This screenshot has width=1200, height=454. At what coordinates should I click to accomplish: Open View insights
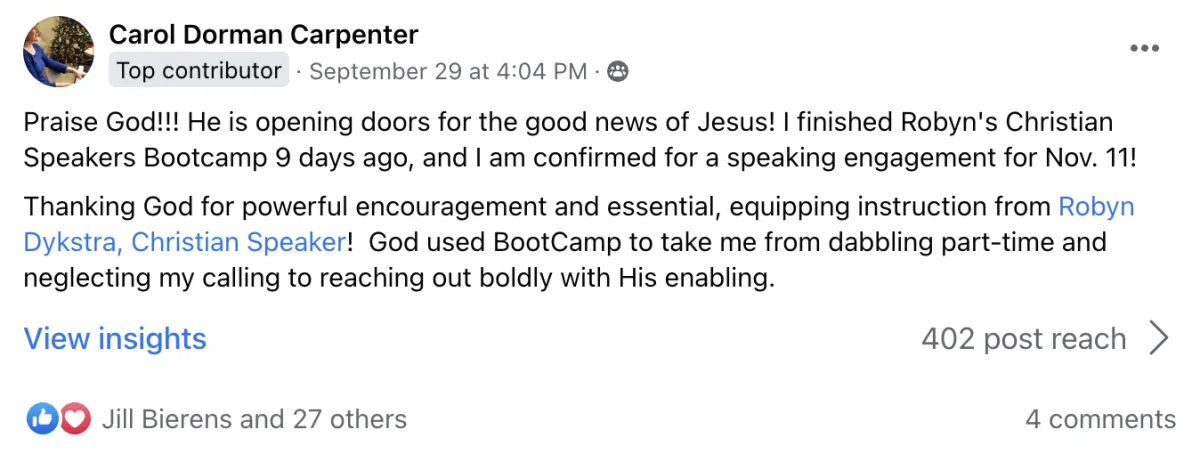[x=115, y=339]
